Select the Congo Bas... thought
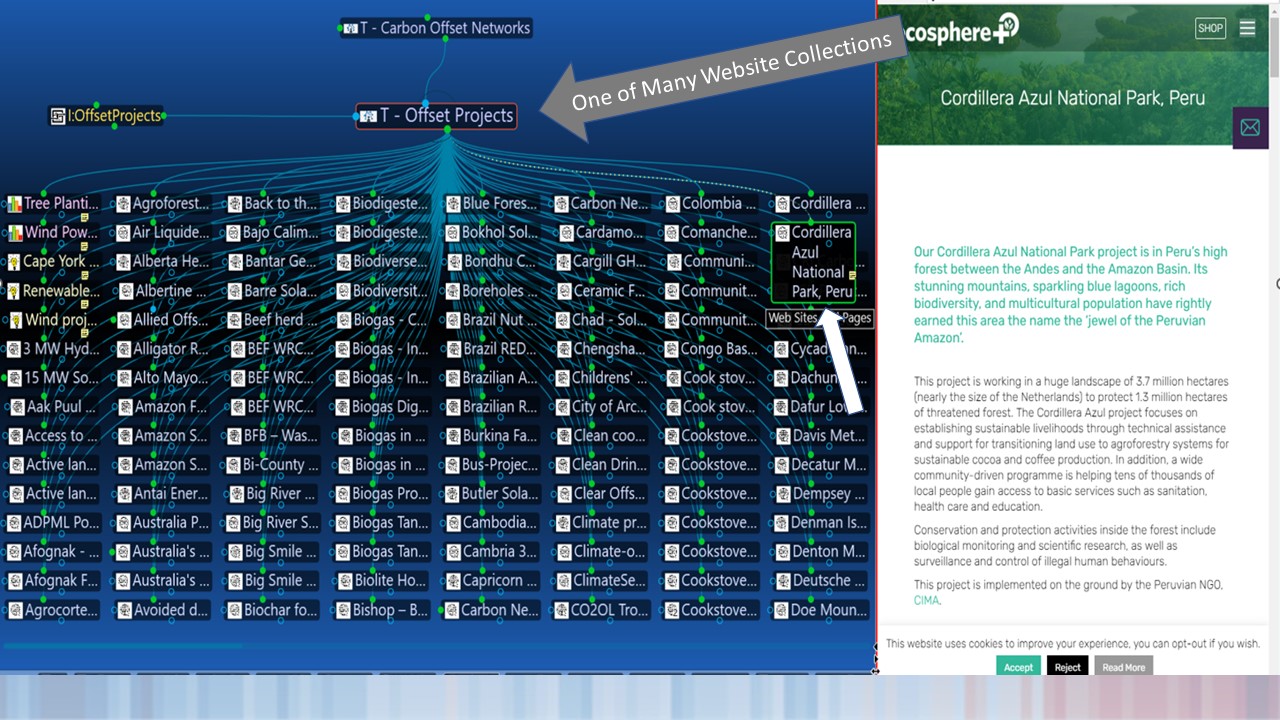 coord(710,349)
